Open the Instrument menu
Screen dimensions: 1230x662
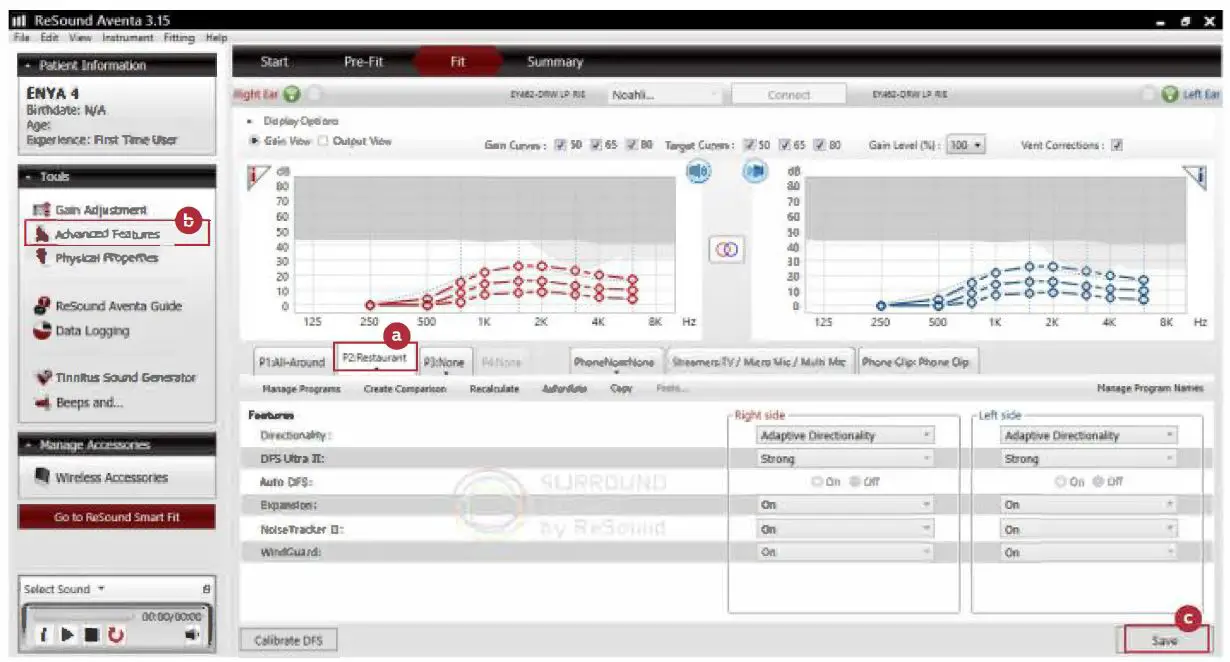coord(127,37)
